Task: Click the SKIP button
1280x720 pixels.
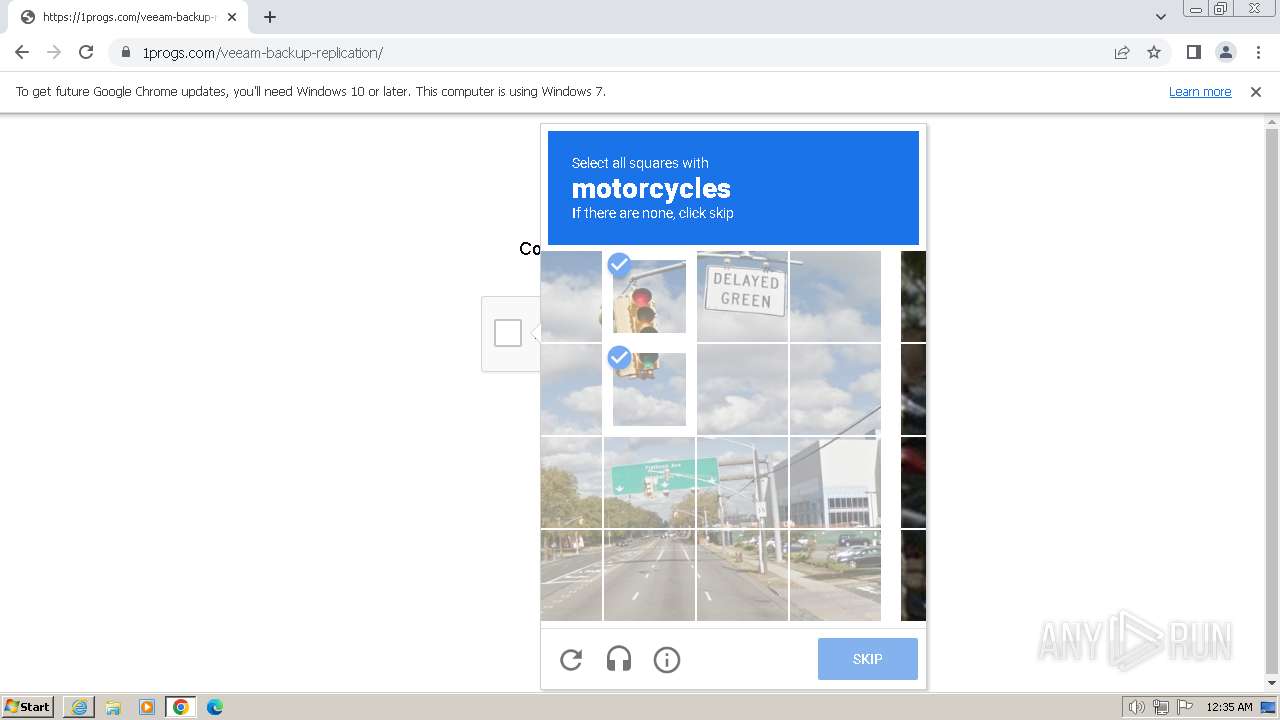Action: pos(867,659)
